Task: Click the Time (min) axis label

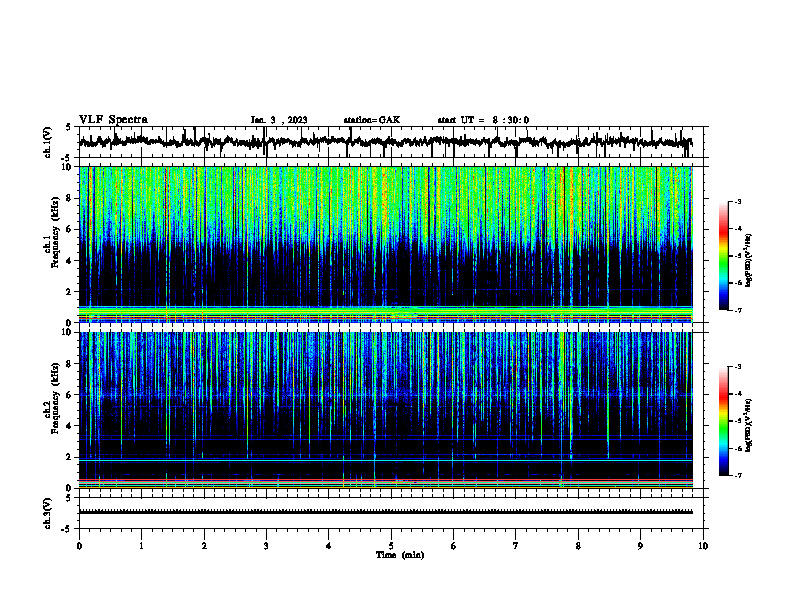Action: pyautogui.click(x=400, y=555)
